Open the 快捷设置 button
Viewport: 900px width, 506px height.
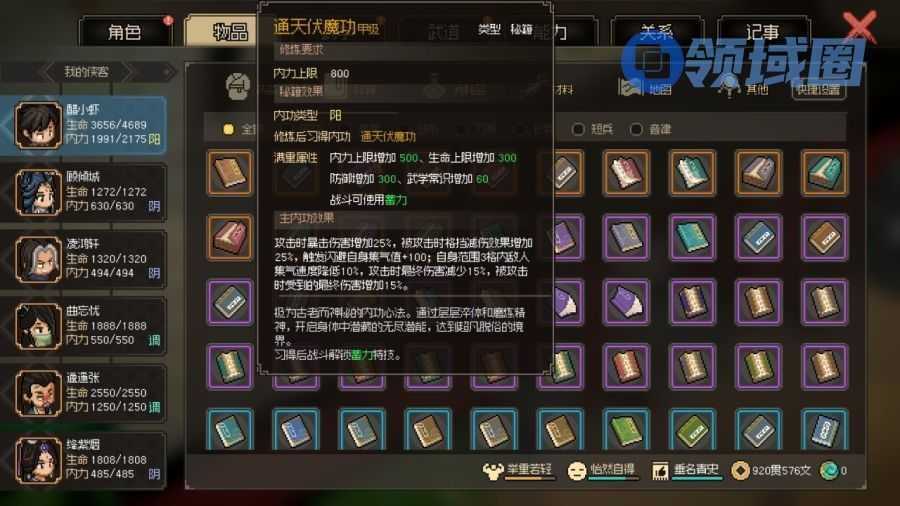pyautogui.click(x=818, y=89)
